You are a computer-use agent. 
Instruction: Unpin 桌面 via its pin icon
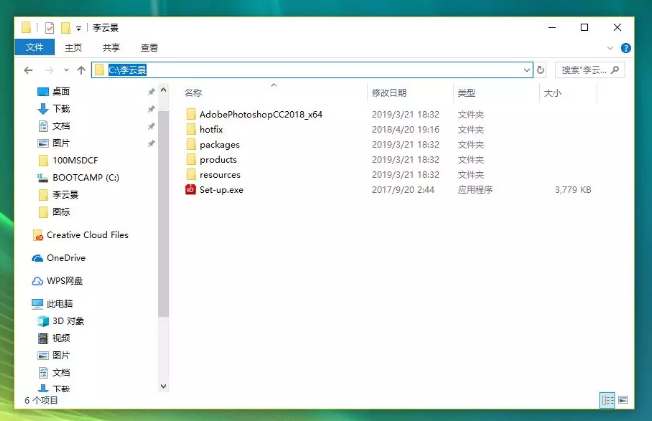point(151,92)
